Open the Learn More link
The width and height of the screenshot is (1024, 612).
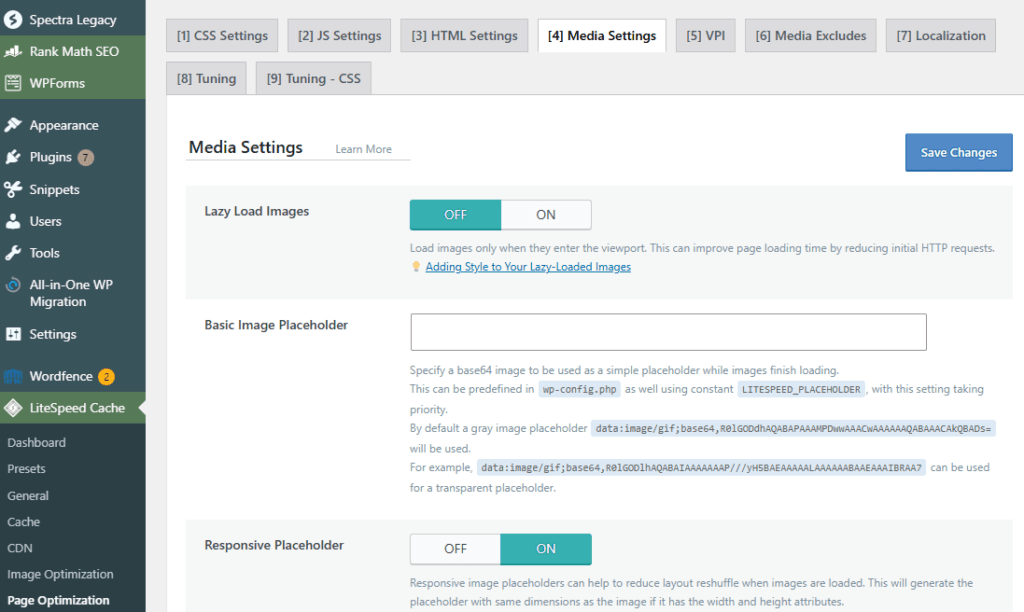pyautogui.click(x=364, y=149)
